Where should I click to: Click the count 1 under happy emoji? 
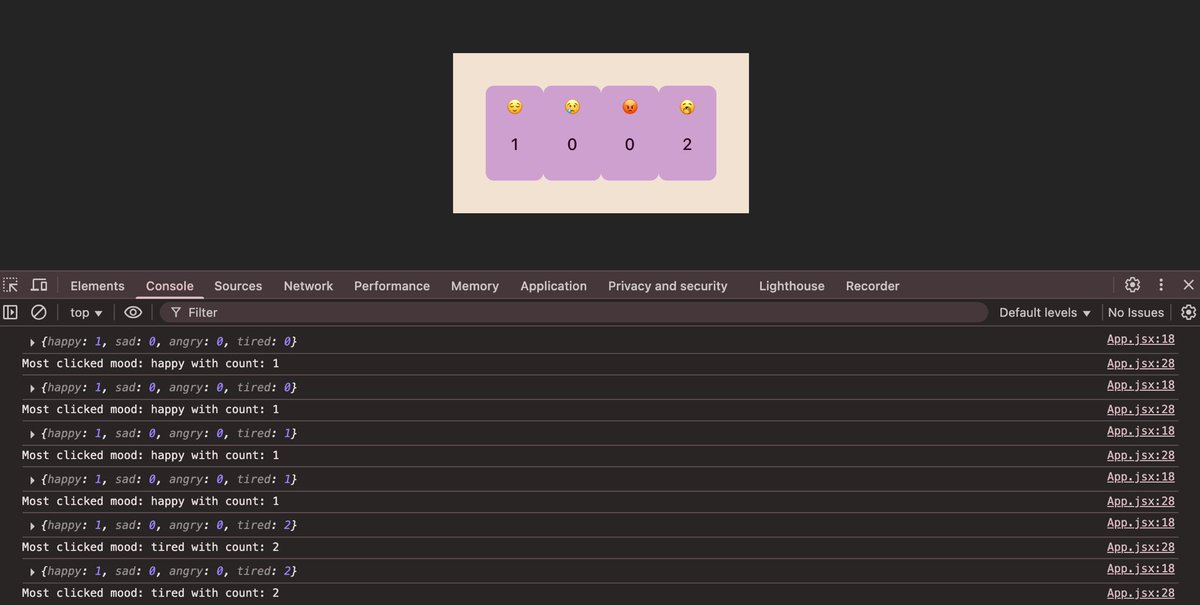pos(514,145)
